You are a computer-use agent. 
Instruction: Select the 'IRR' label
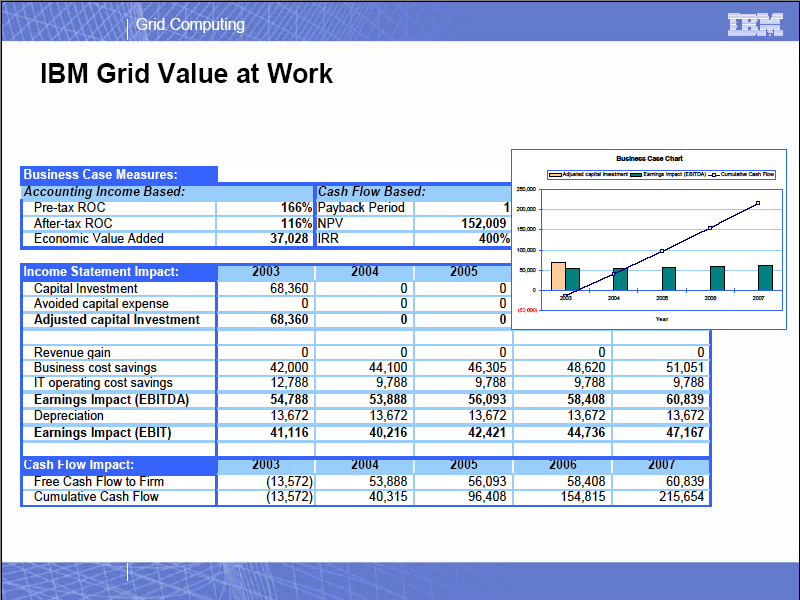point(328,239)
